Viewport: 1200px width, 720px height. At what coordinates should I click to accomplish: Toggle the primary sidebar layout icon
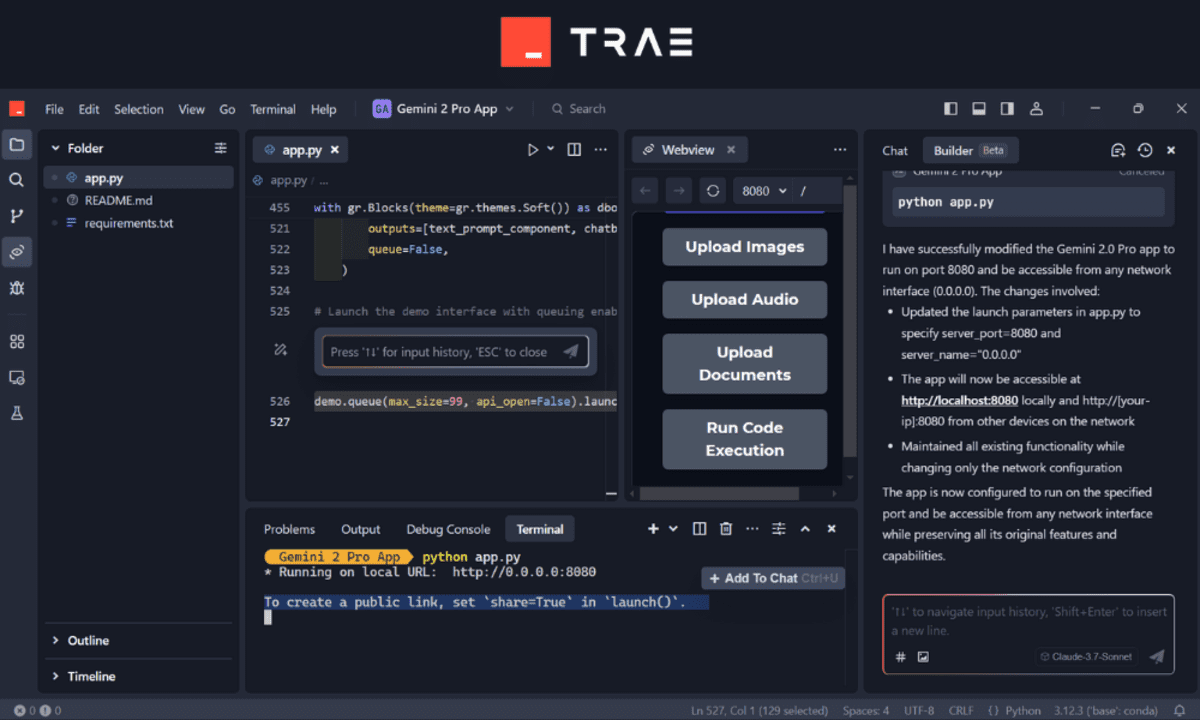951,109
